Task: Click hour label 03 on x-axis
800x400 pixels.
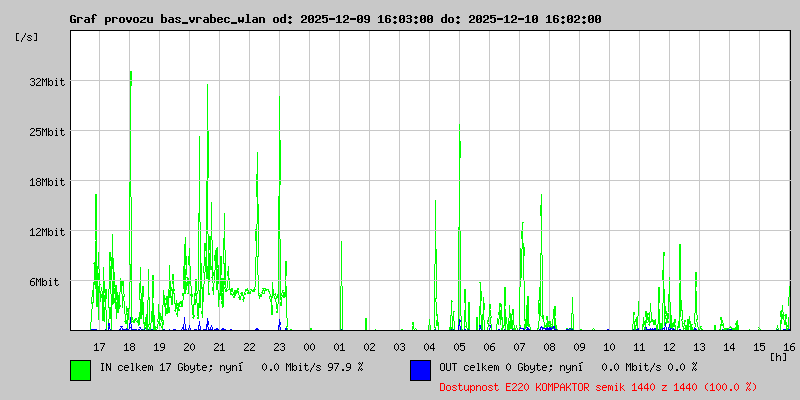Action: tap(399, 347)
